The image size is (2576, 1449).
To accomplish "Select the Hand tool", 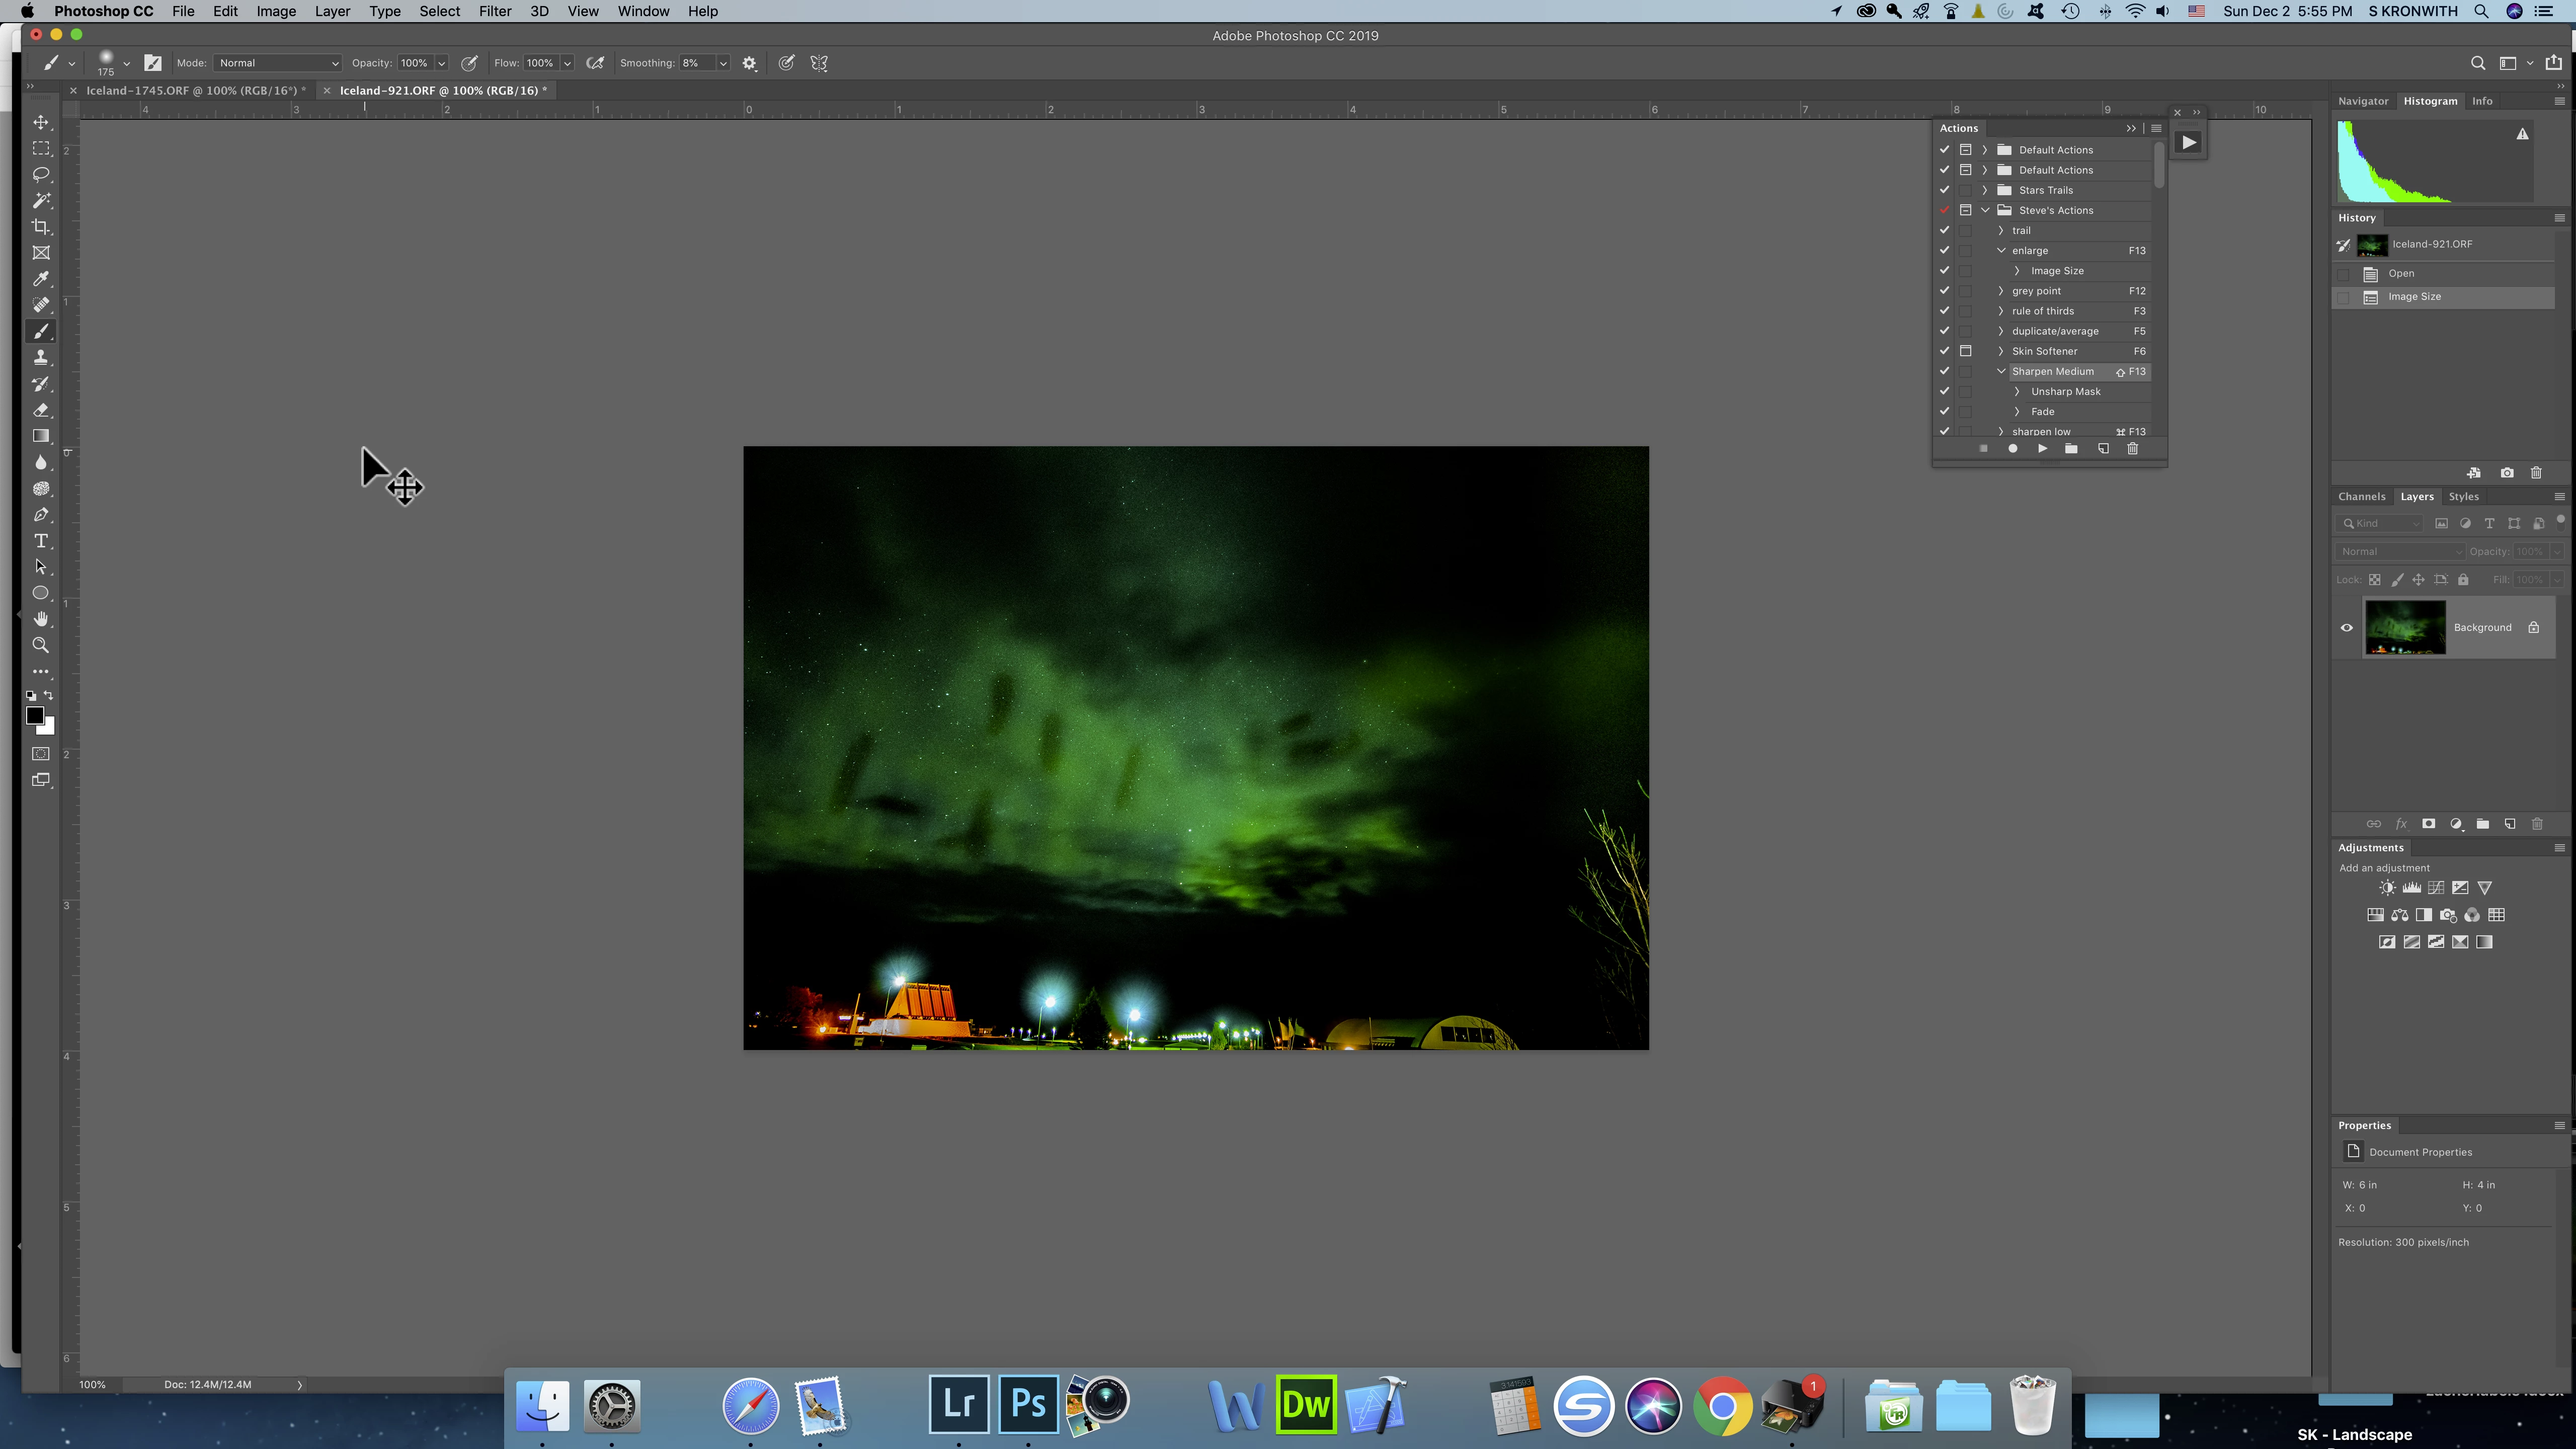I will pos(41,619).
